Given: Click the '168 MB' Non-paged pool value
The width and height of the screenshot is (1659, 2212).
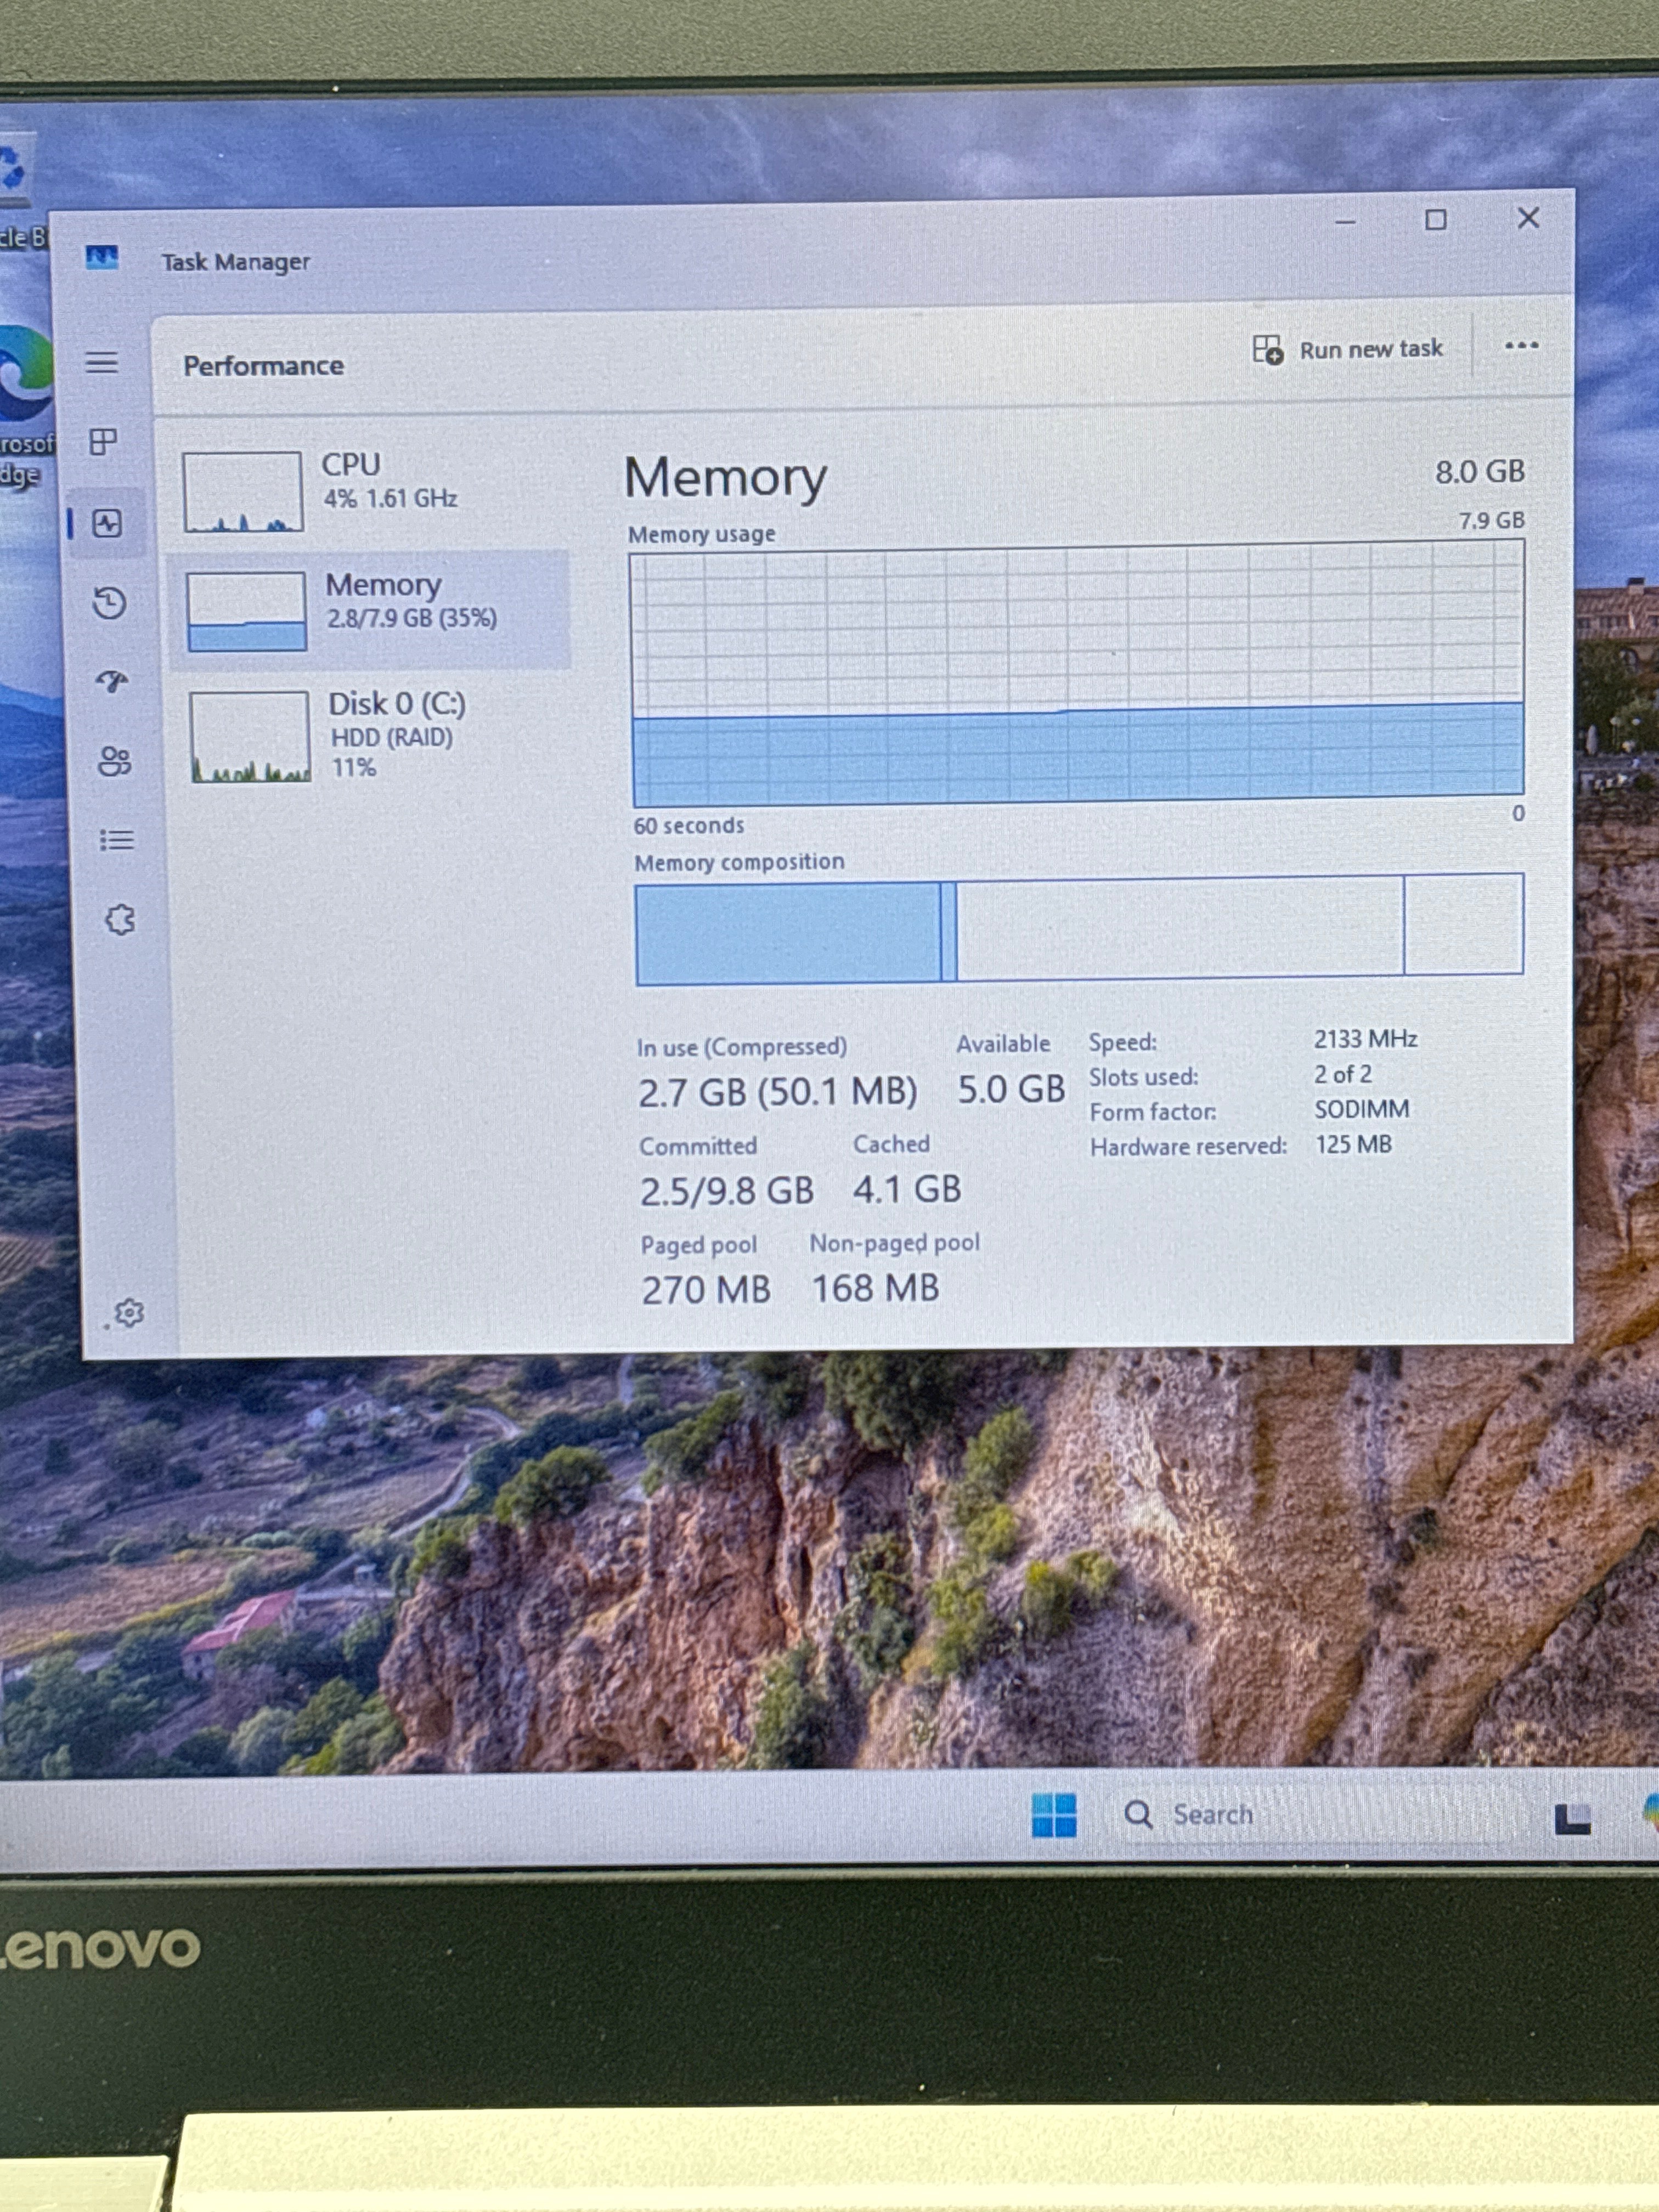Looking at the screenshot, I should point(875,1288).
